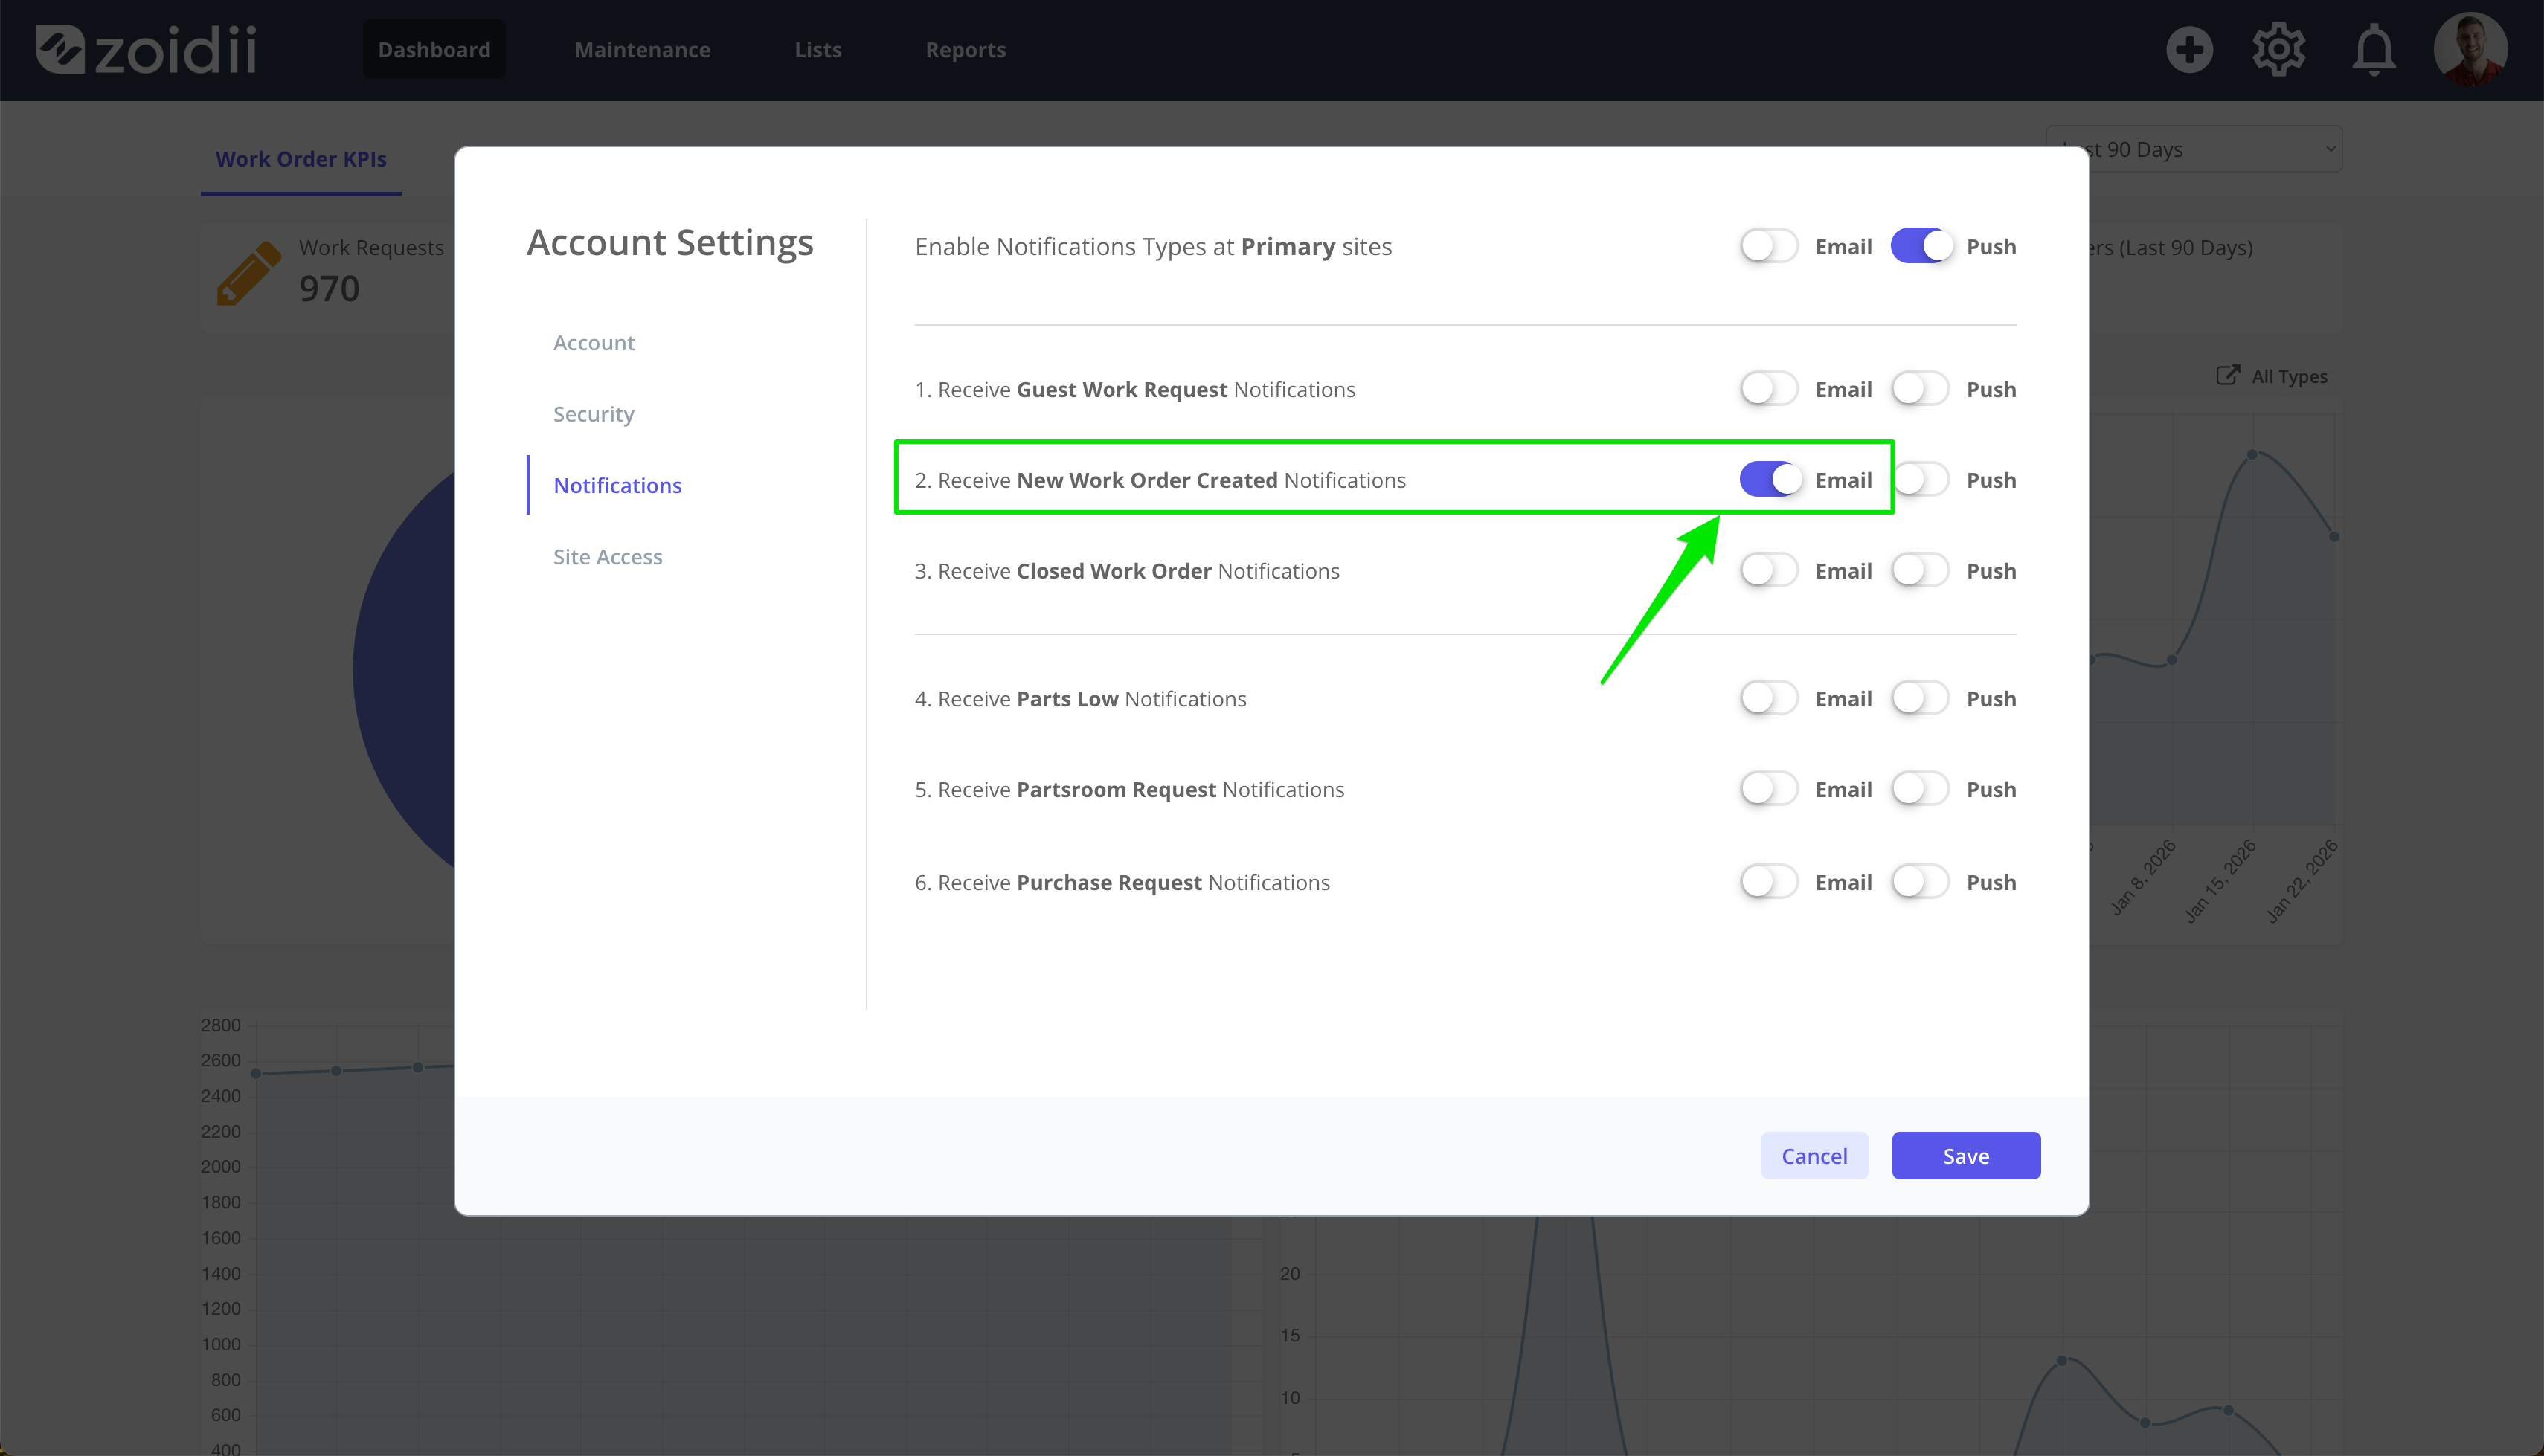Select the Notifications settings section
The image size is (2544, 1456).
click(x=617, y=485)
